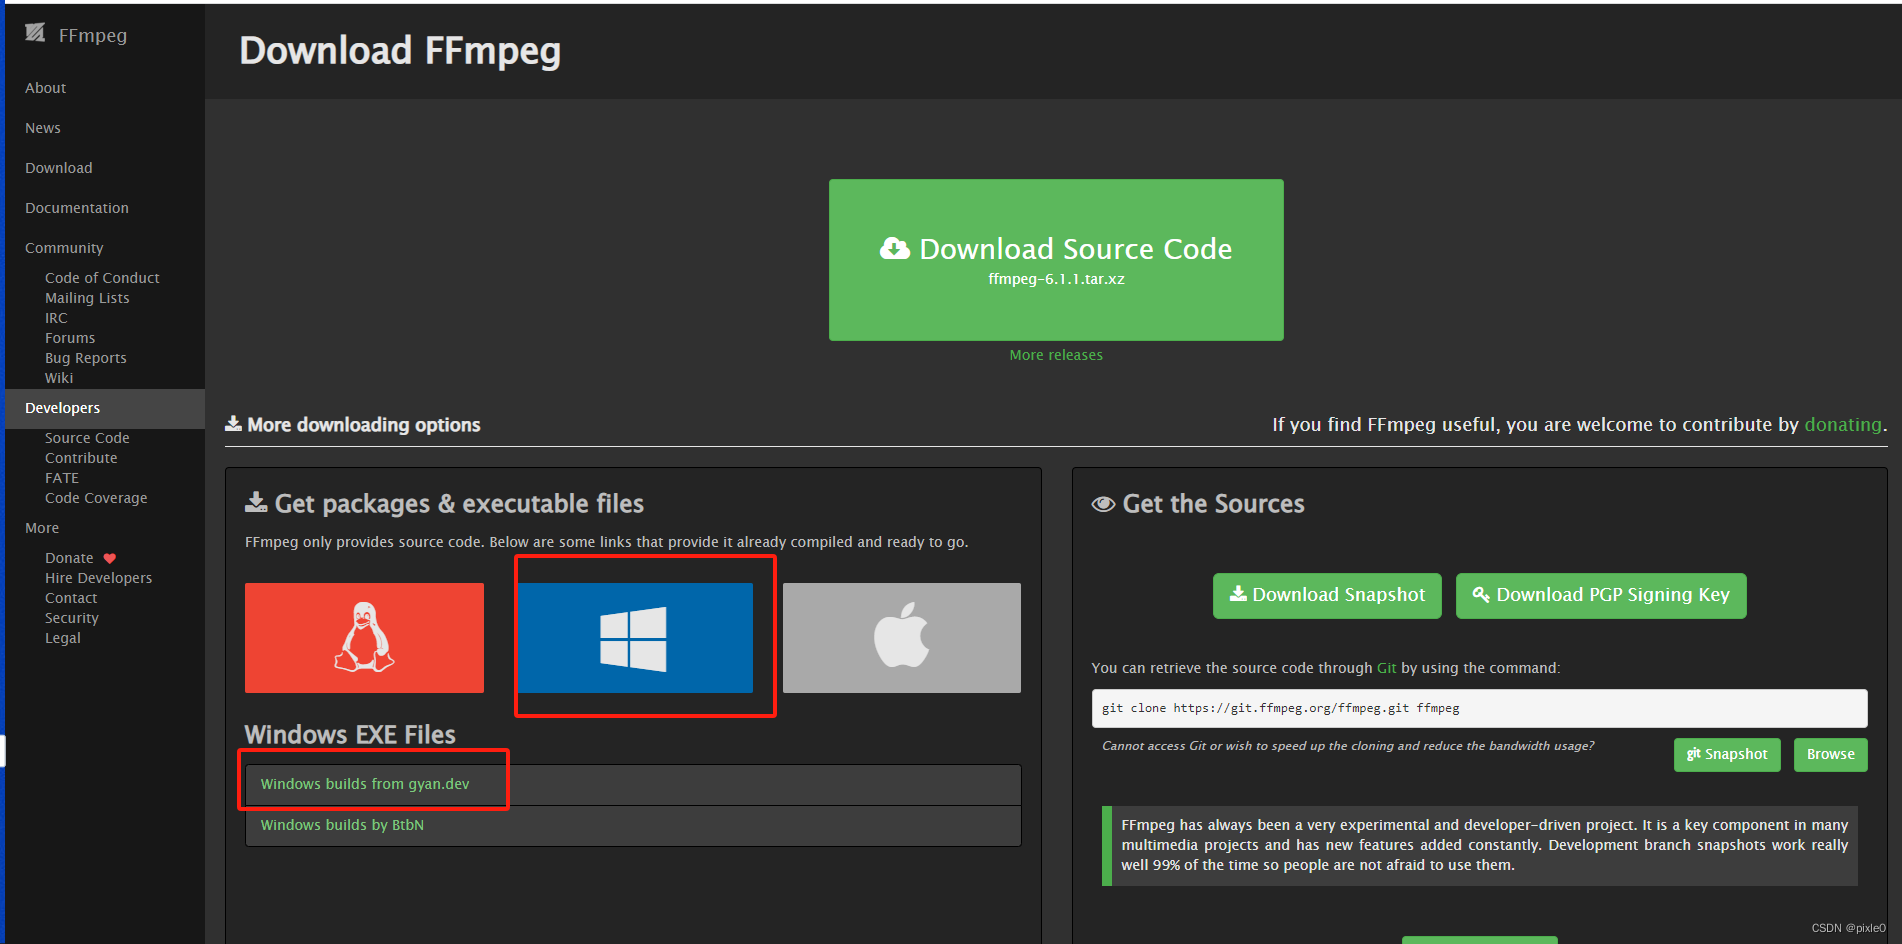Follow the Git link in source instructions

1386,668
